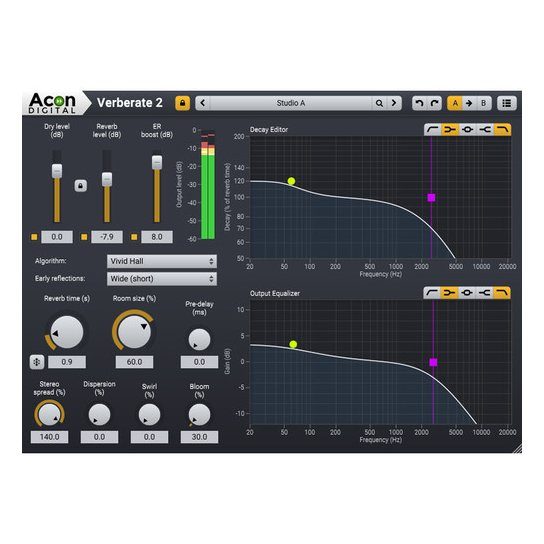Click the Reverb time knob
This screenshot has width=544, height=544.
[67, 332]
